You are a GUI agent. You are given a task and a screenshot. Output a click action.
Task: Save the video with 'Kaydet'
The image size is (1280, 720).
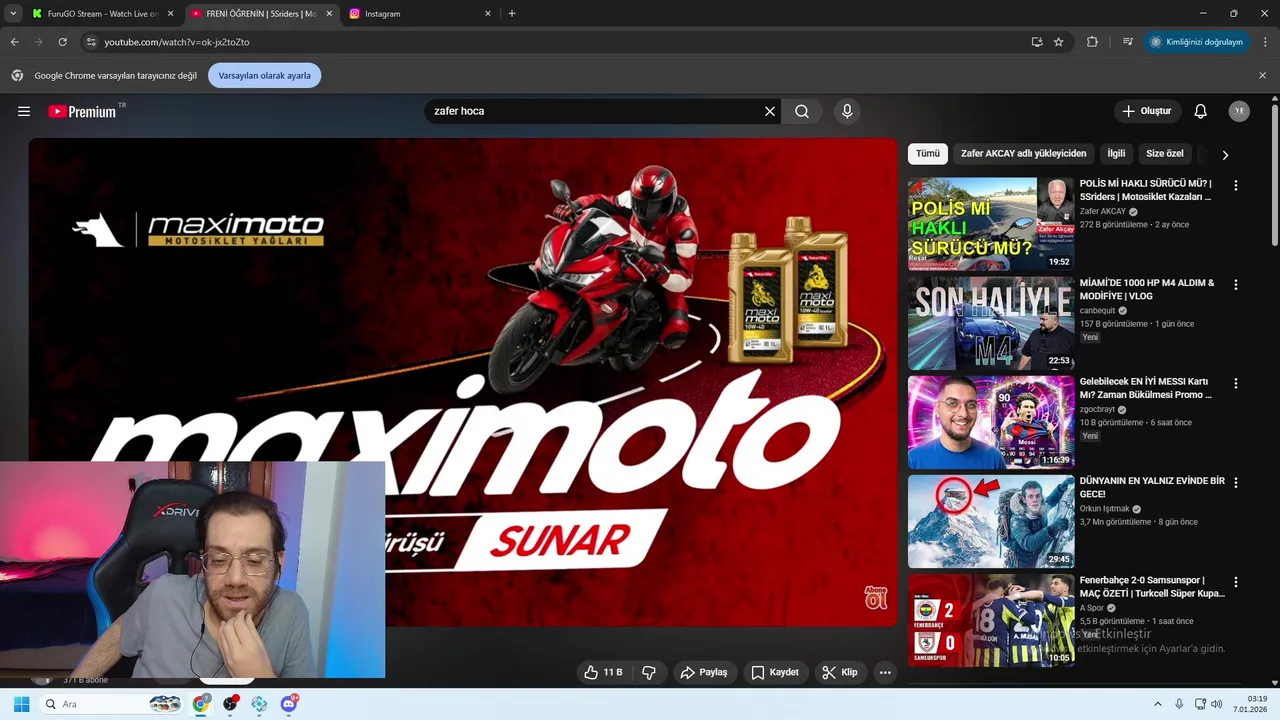(775, 672)
